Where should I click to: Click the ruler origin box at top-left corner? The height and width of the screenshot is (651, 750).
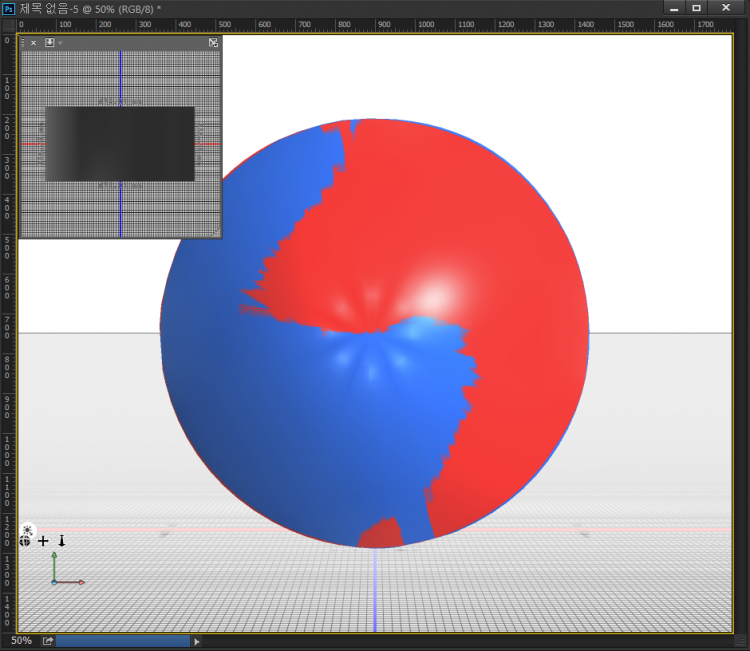tap(8, 24)
